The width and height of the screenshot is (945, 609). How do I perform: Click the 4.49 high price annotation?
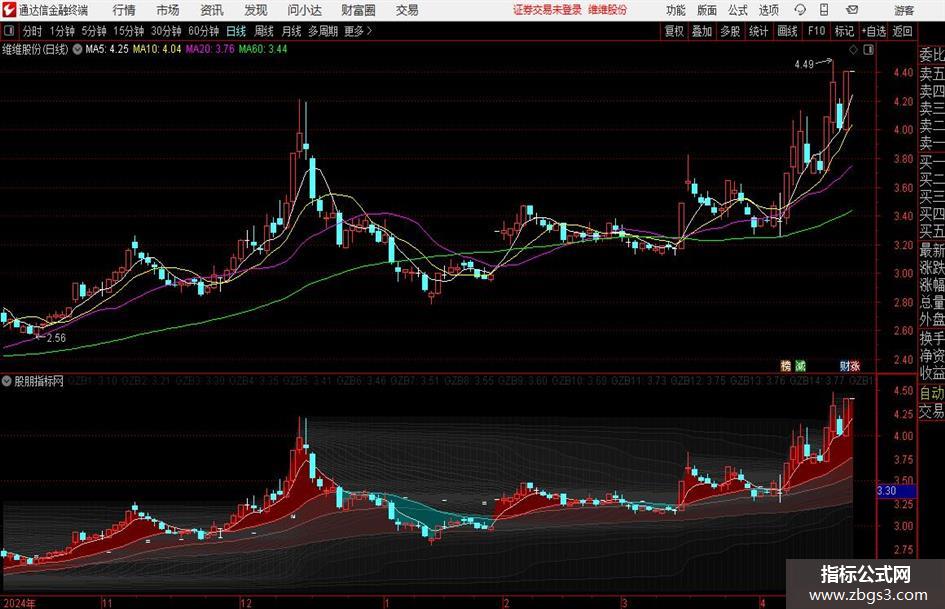click(804, 64)
